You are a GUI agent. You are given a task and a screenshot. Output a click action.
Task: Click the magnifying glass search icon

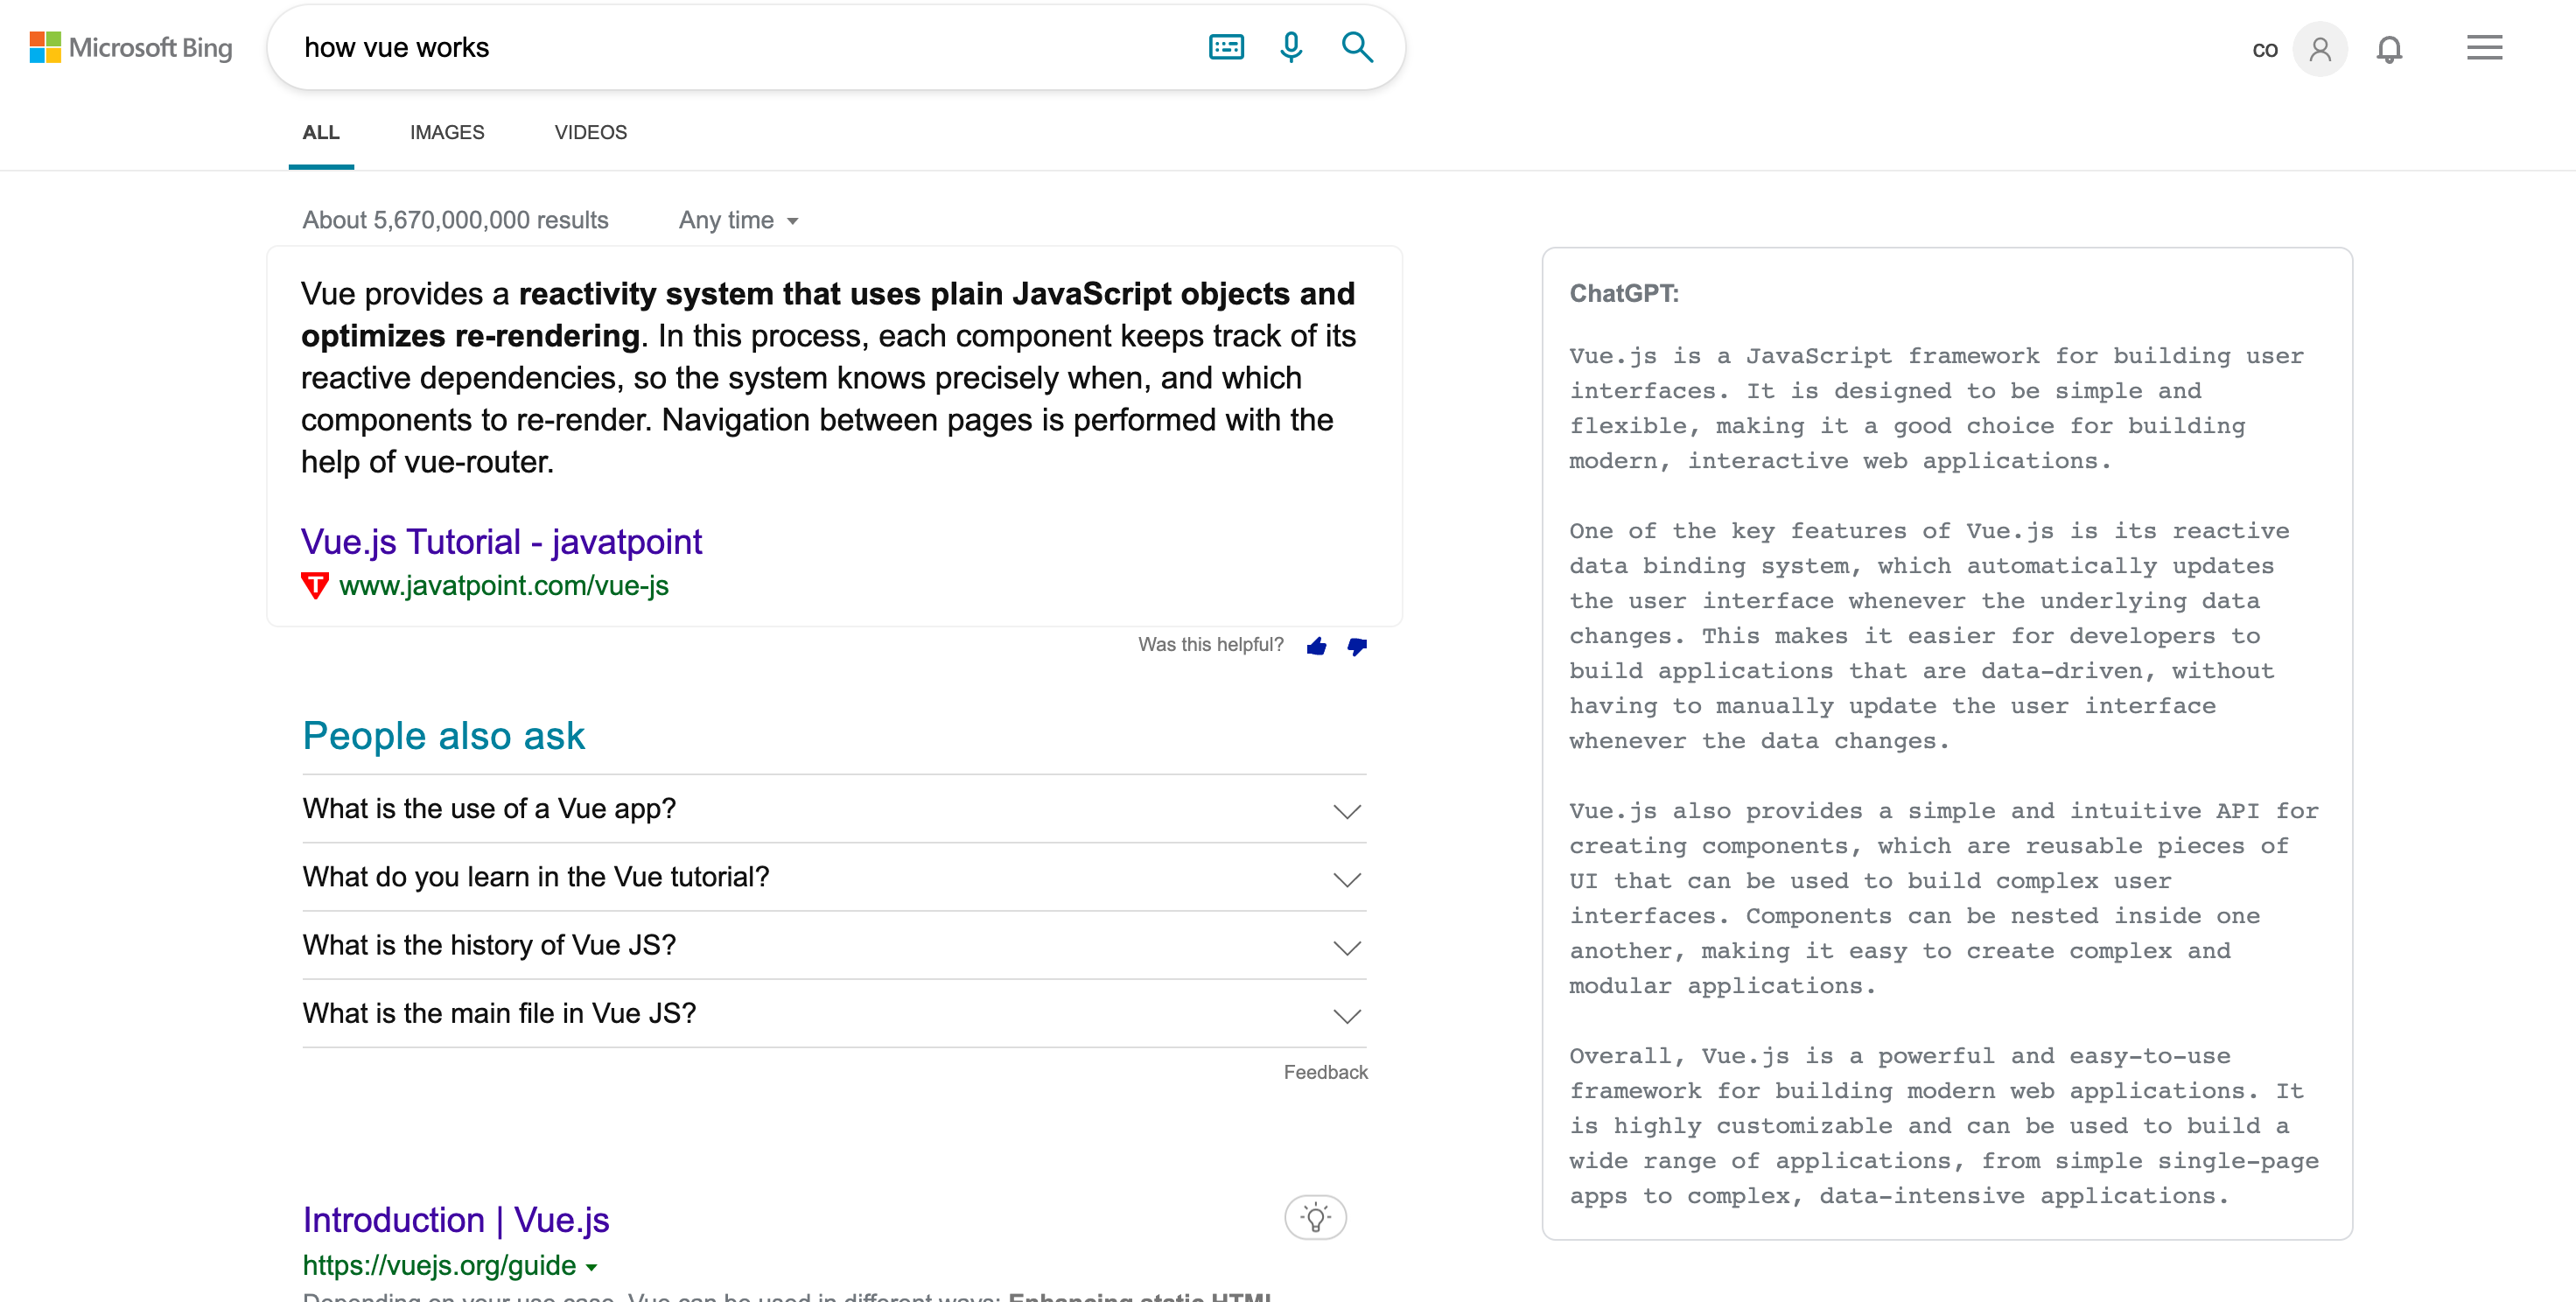(1356, 47)
